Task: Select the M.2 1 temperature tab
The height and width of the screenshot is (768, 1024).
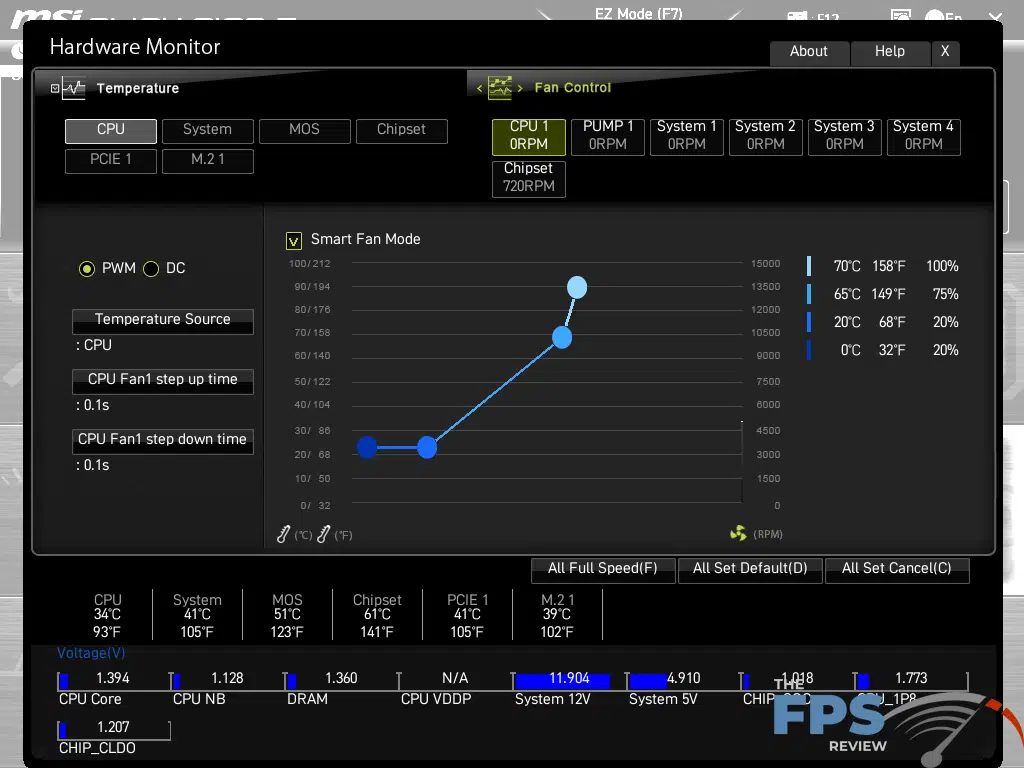Action: pyautogui.click(x=208, y=161)
